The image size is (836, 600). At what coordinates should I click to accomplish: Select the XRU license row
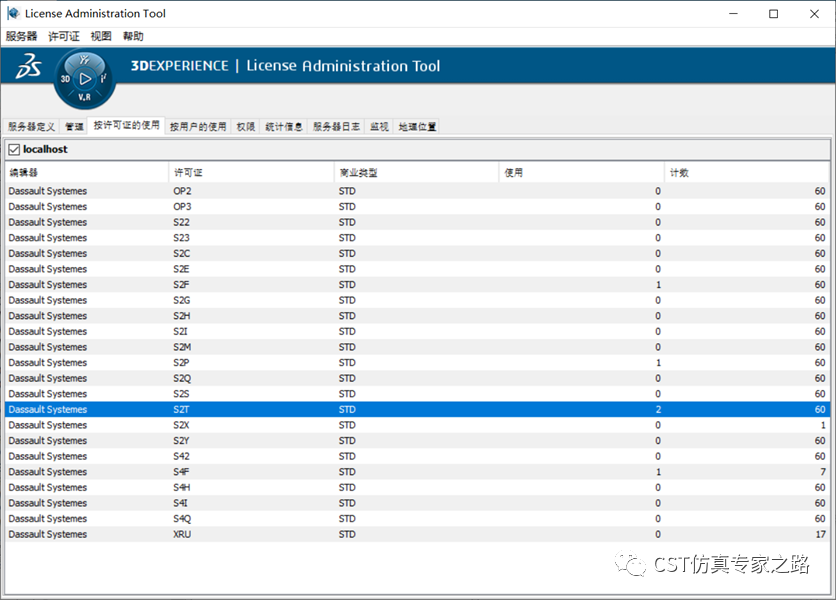(x=417, y=534)
